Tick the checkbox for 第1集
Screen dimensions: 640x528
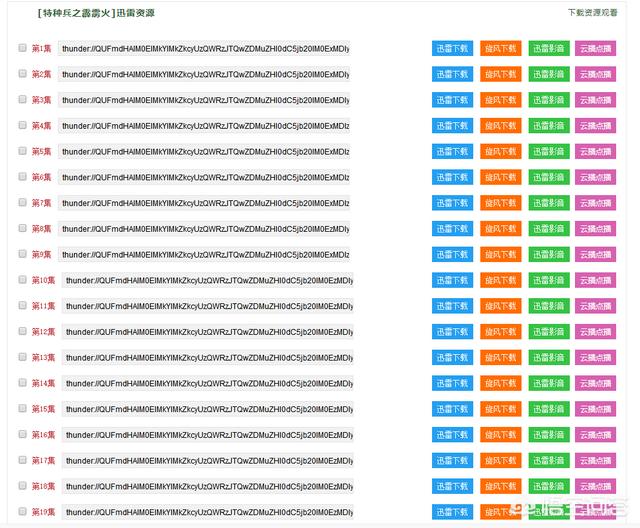click(x=22, y=48)
